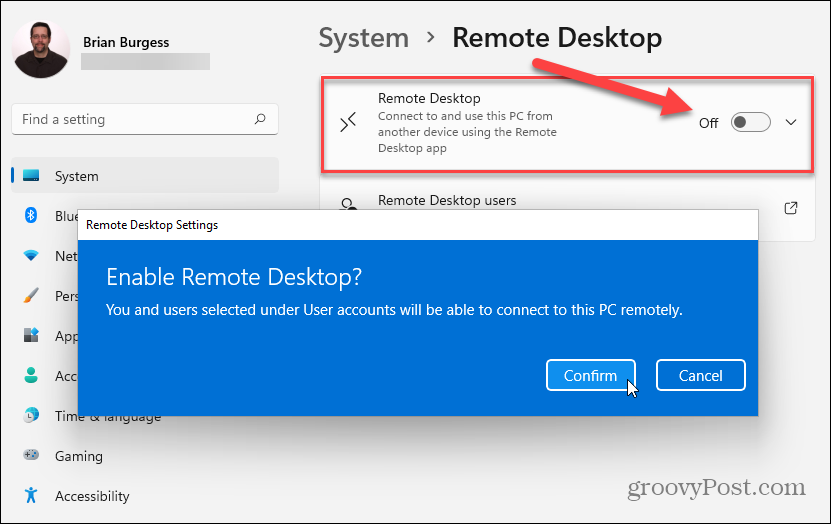Open Accessibility settings section
The image size is (831, 524).
93,496
